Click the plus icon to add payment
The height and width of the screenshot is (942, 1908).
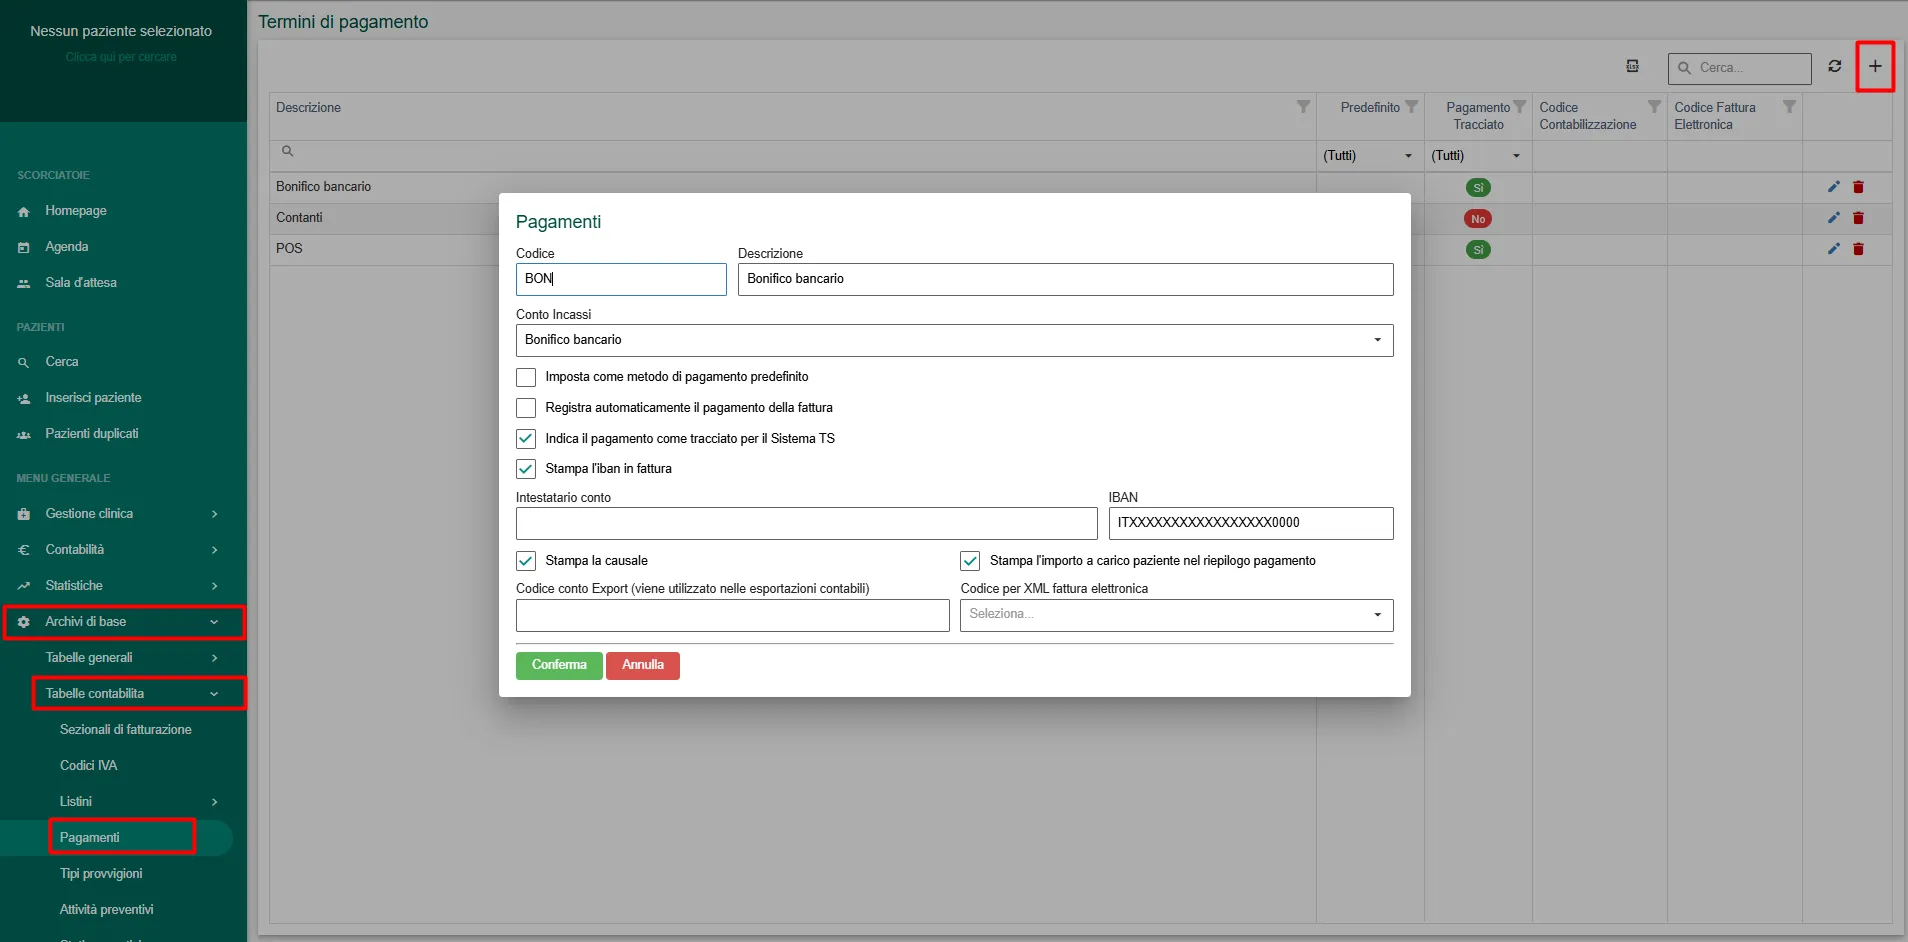(x=1875, y=67)
